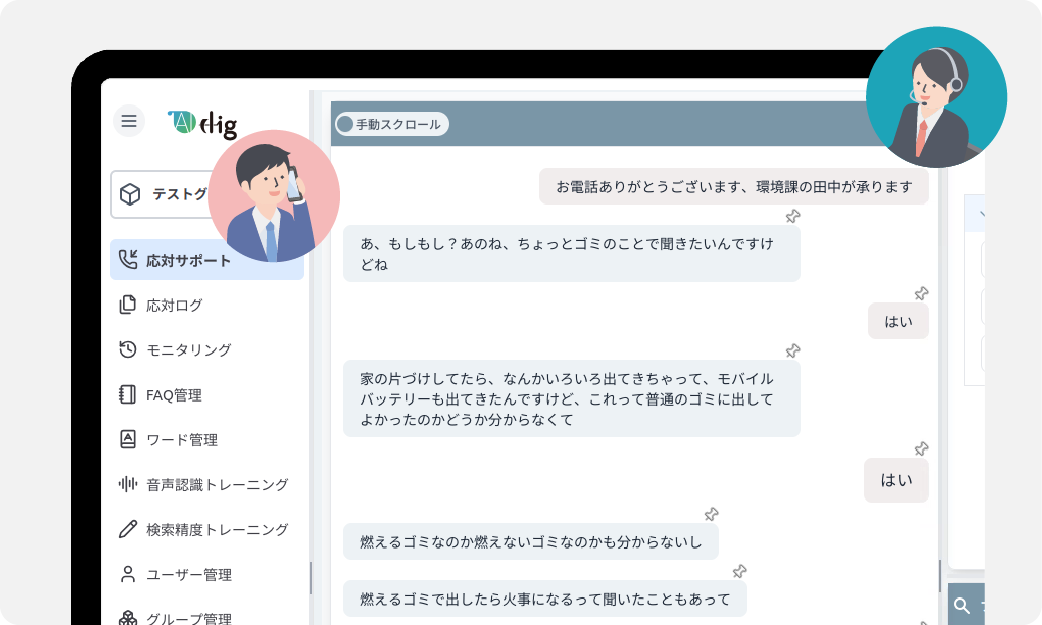The width and height of the screenshot is (1042, 625).
Task: Open グループ管理 from the sidebar
Action: tap(188, 618)
